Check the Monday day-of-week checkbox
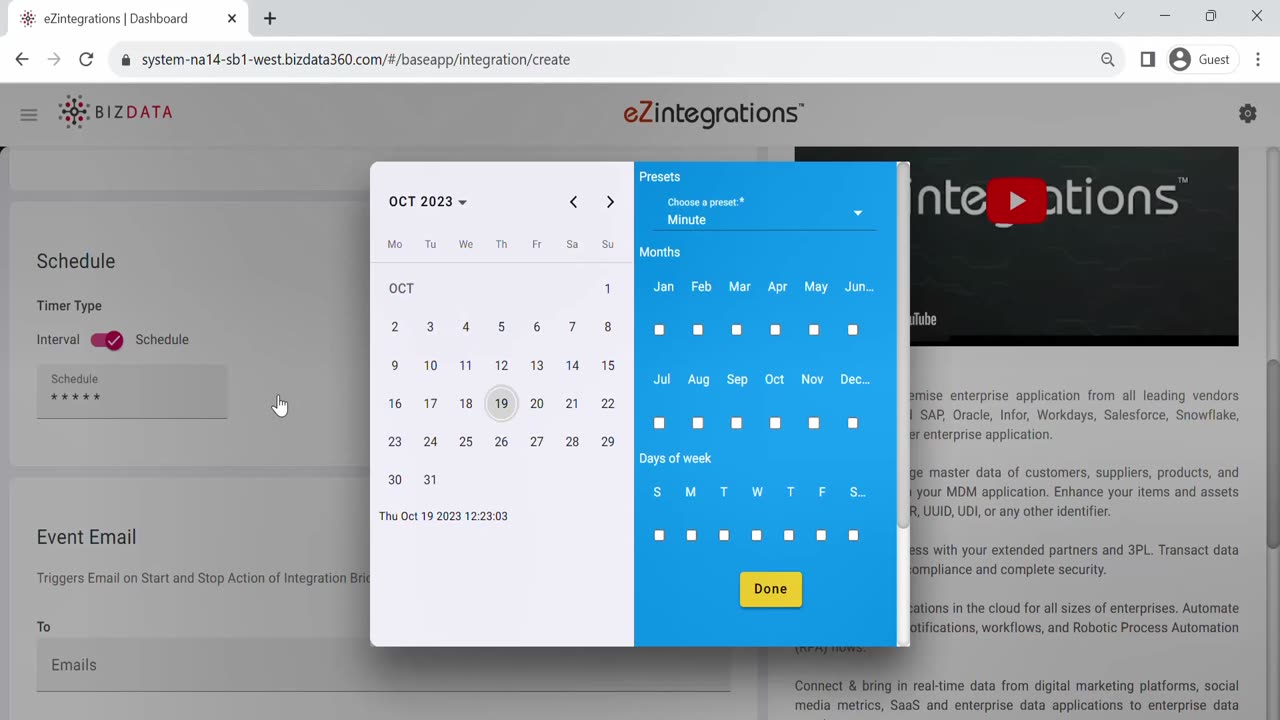The image size is (1280, 720). 691,536
